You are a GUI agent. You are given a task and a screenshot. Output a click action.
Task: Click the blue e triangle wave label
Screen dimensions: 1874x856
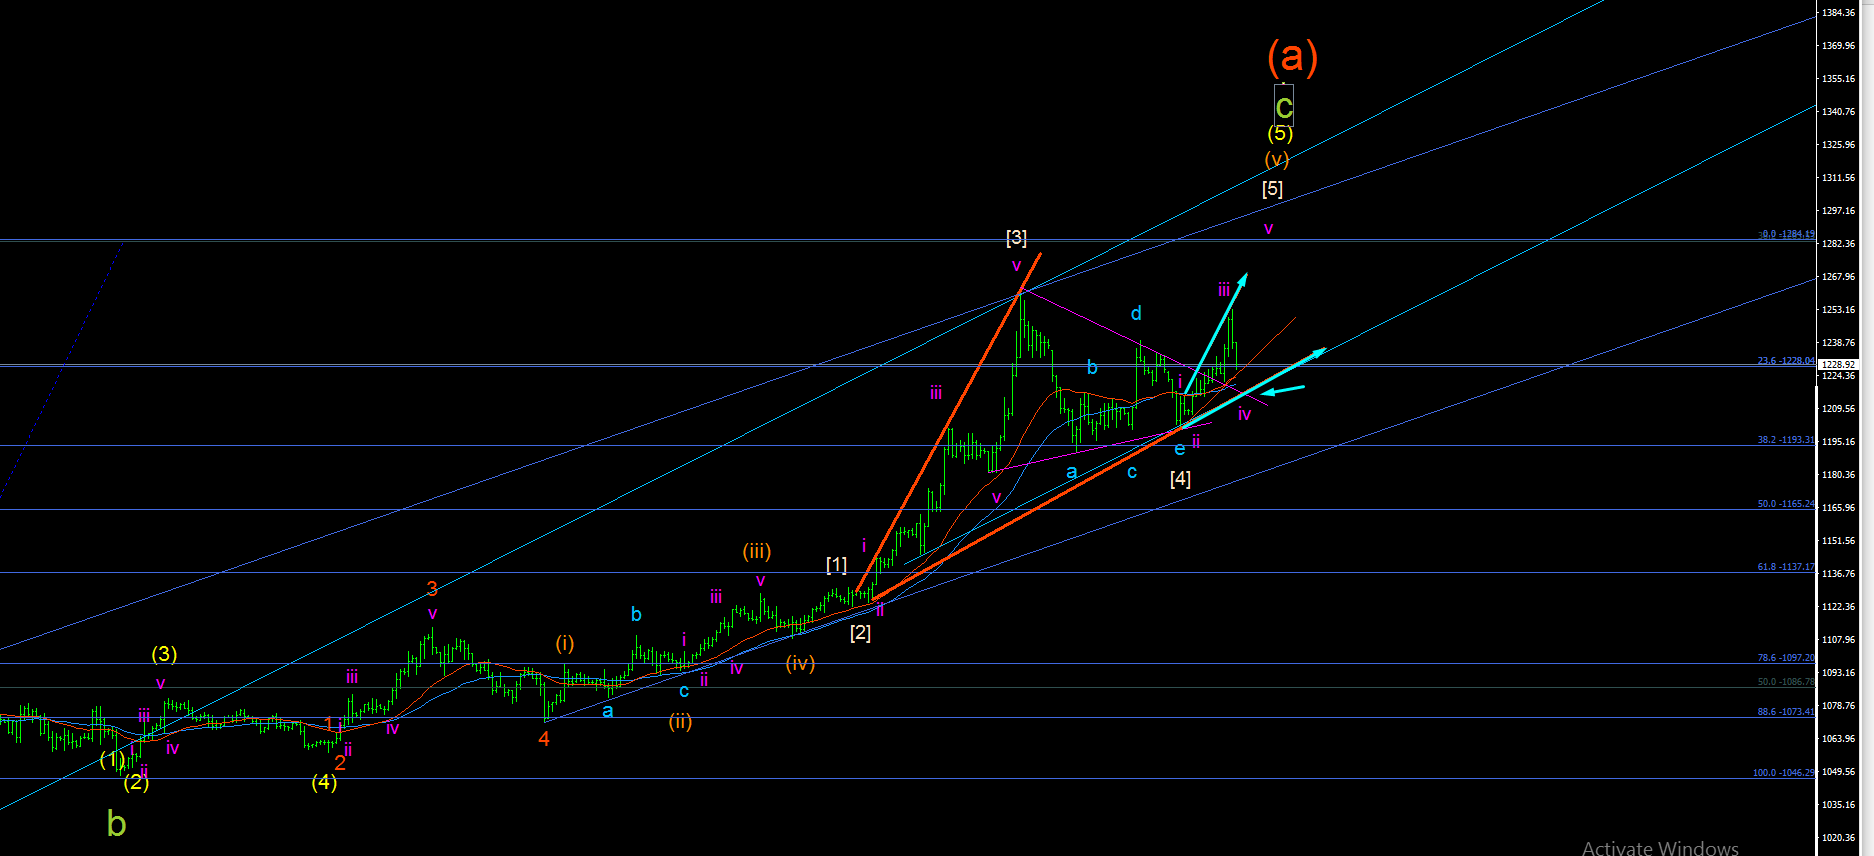point(1180,449)
